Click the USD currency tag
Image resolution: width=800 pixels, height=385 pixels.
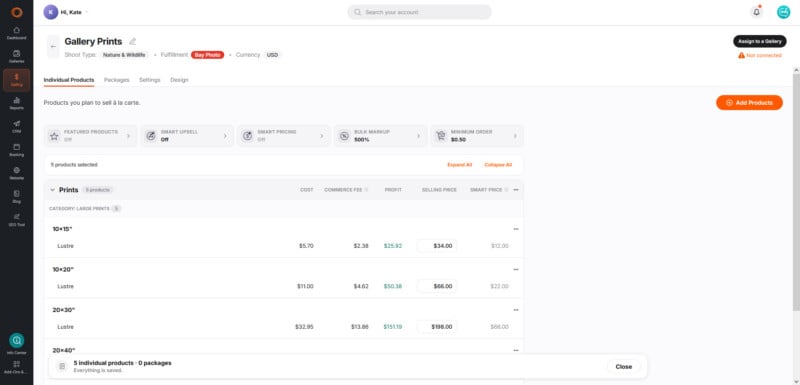pos(272,55)
